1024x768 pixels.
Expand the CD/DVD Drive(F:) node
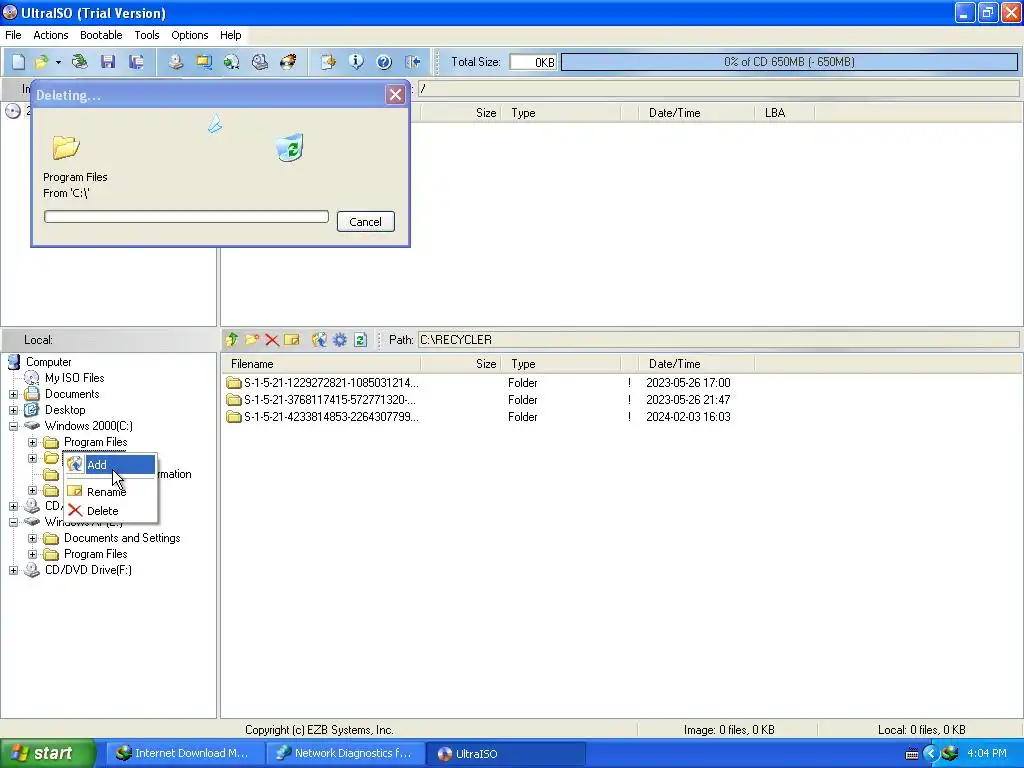[x=13, y=570]
